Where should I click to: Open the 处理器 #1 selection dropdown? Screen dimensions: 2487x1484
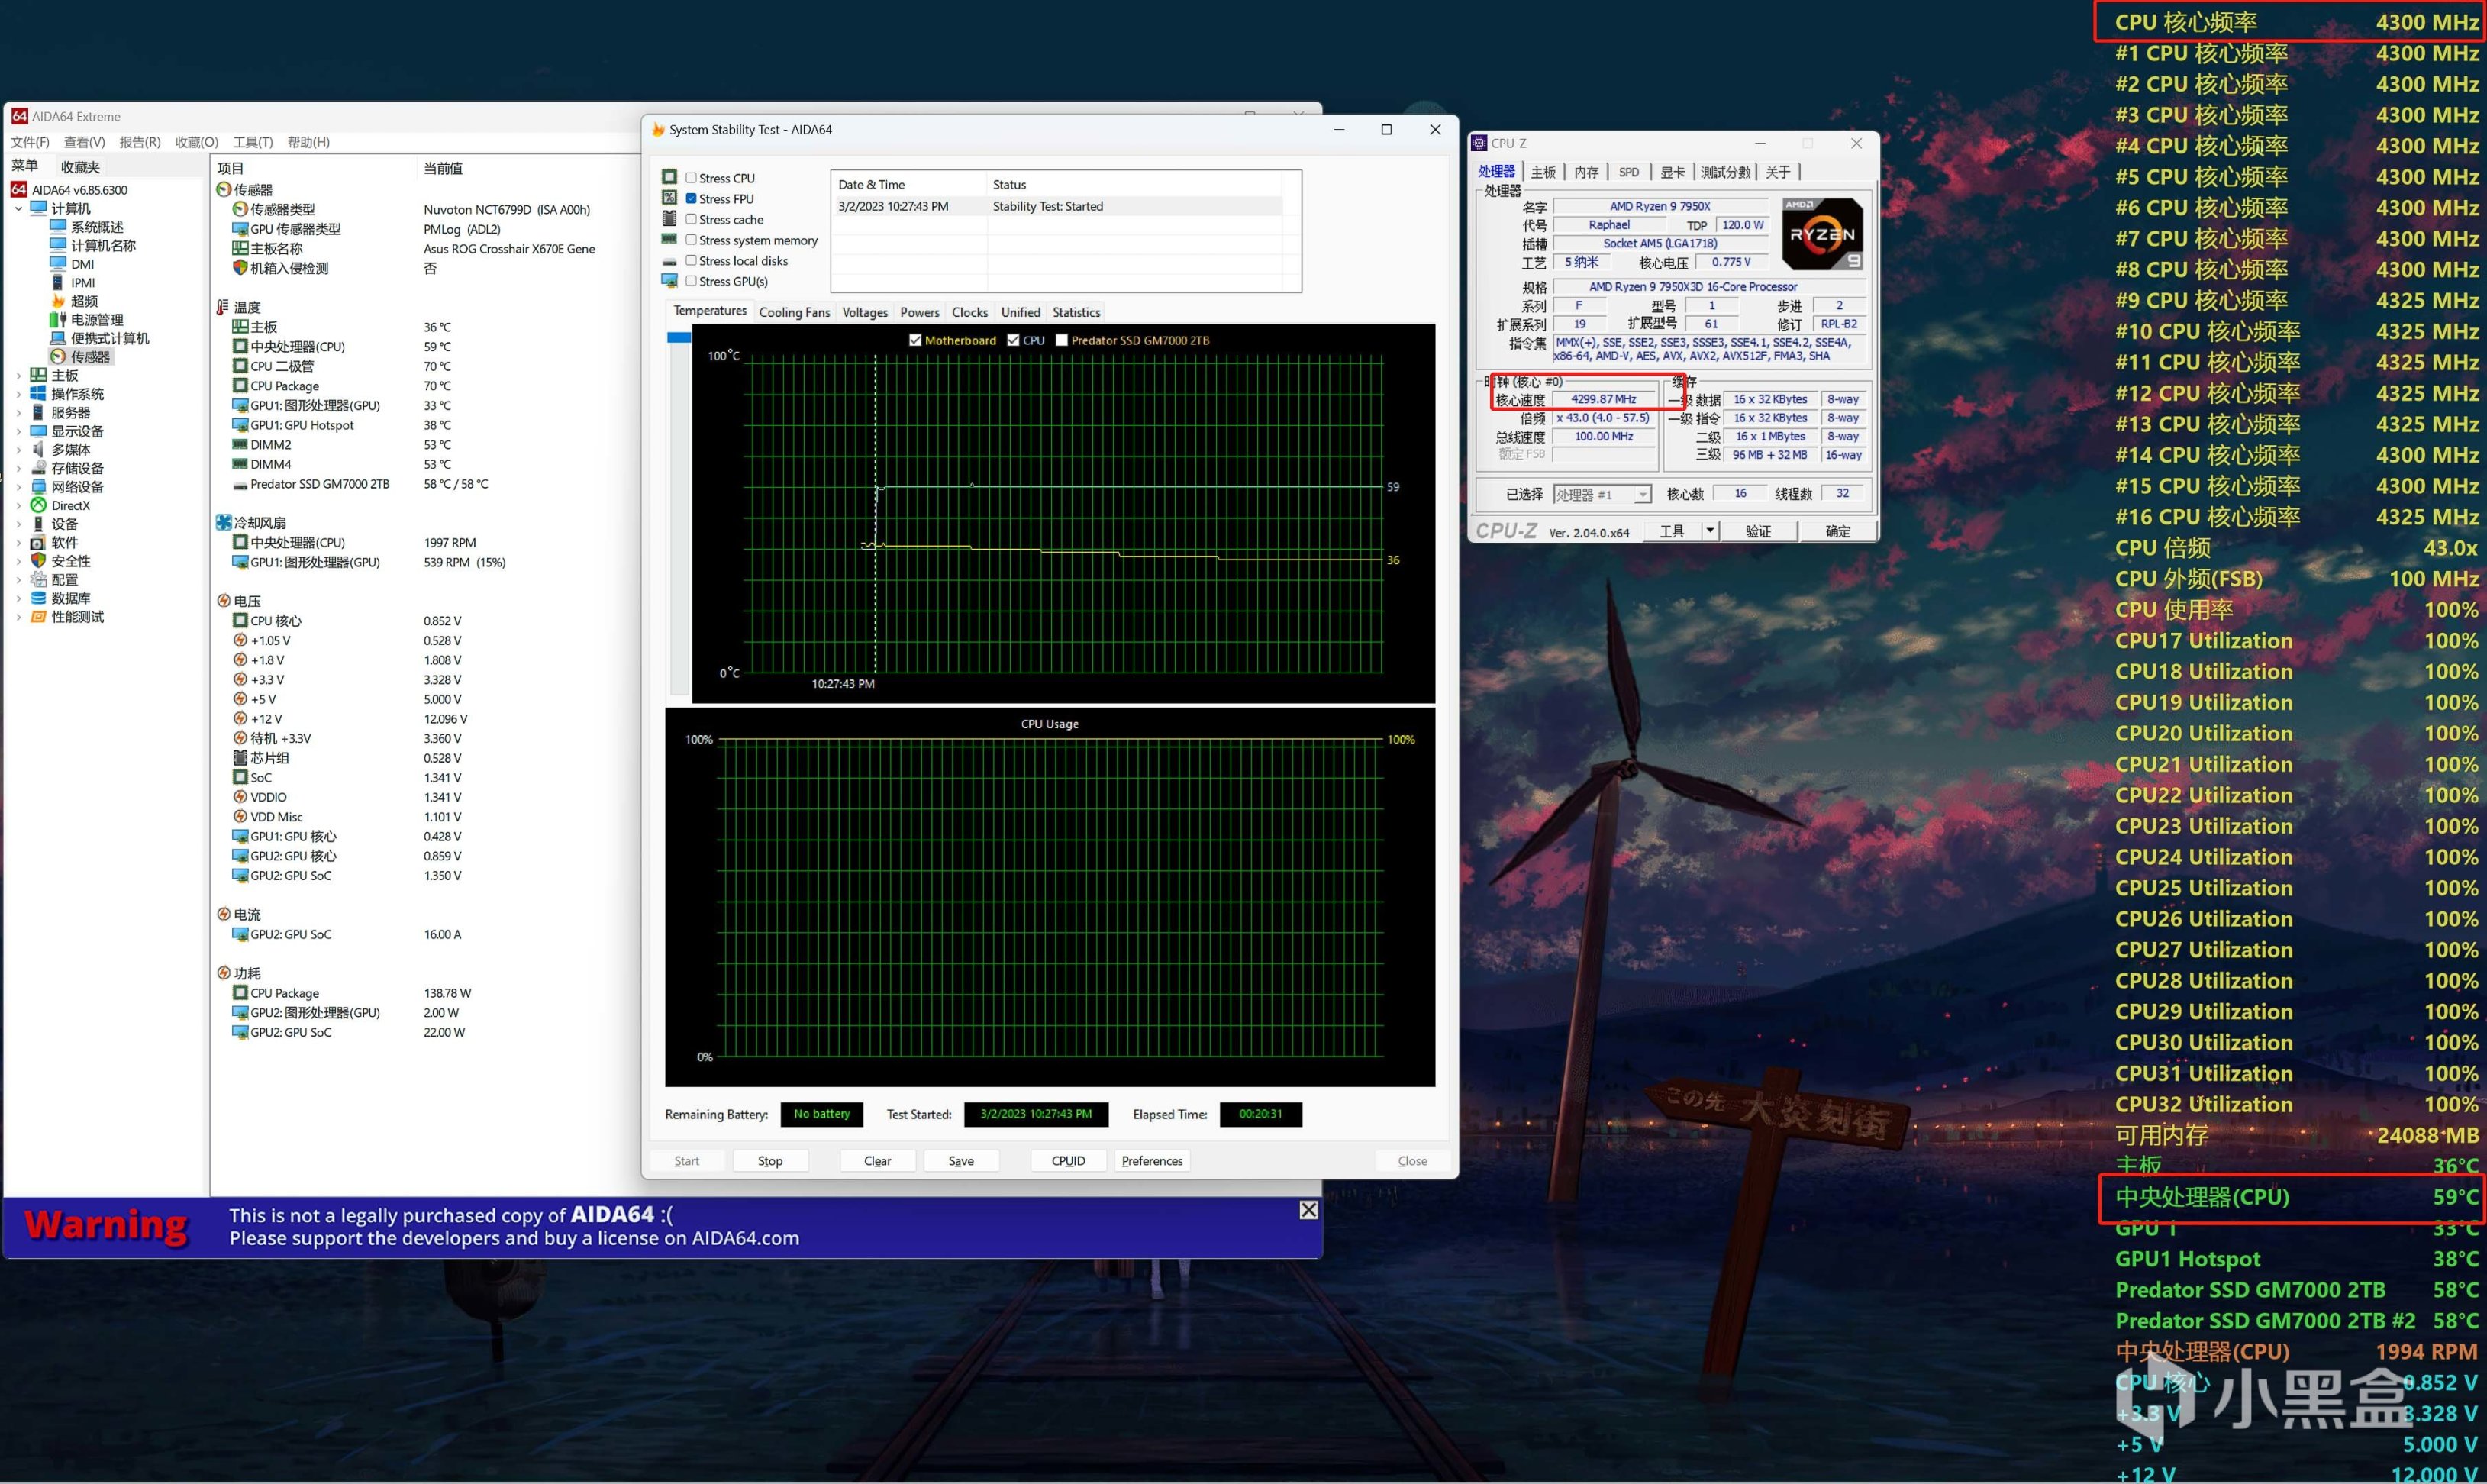(x=1642, y=495)
